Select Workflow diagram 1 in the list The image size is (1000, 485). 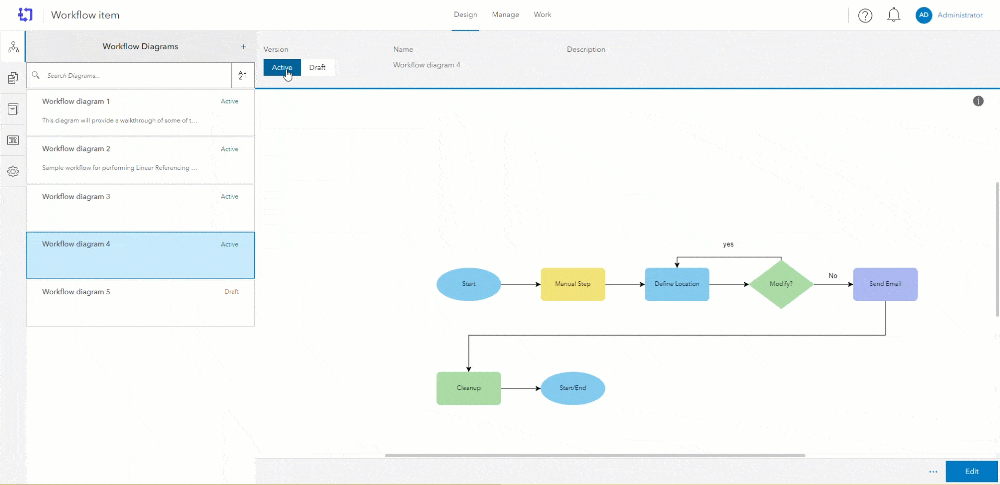coord(140,112)
